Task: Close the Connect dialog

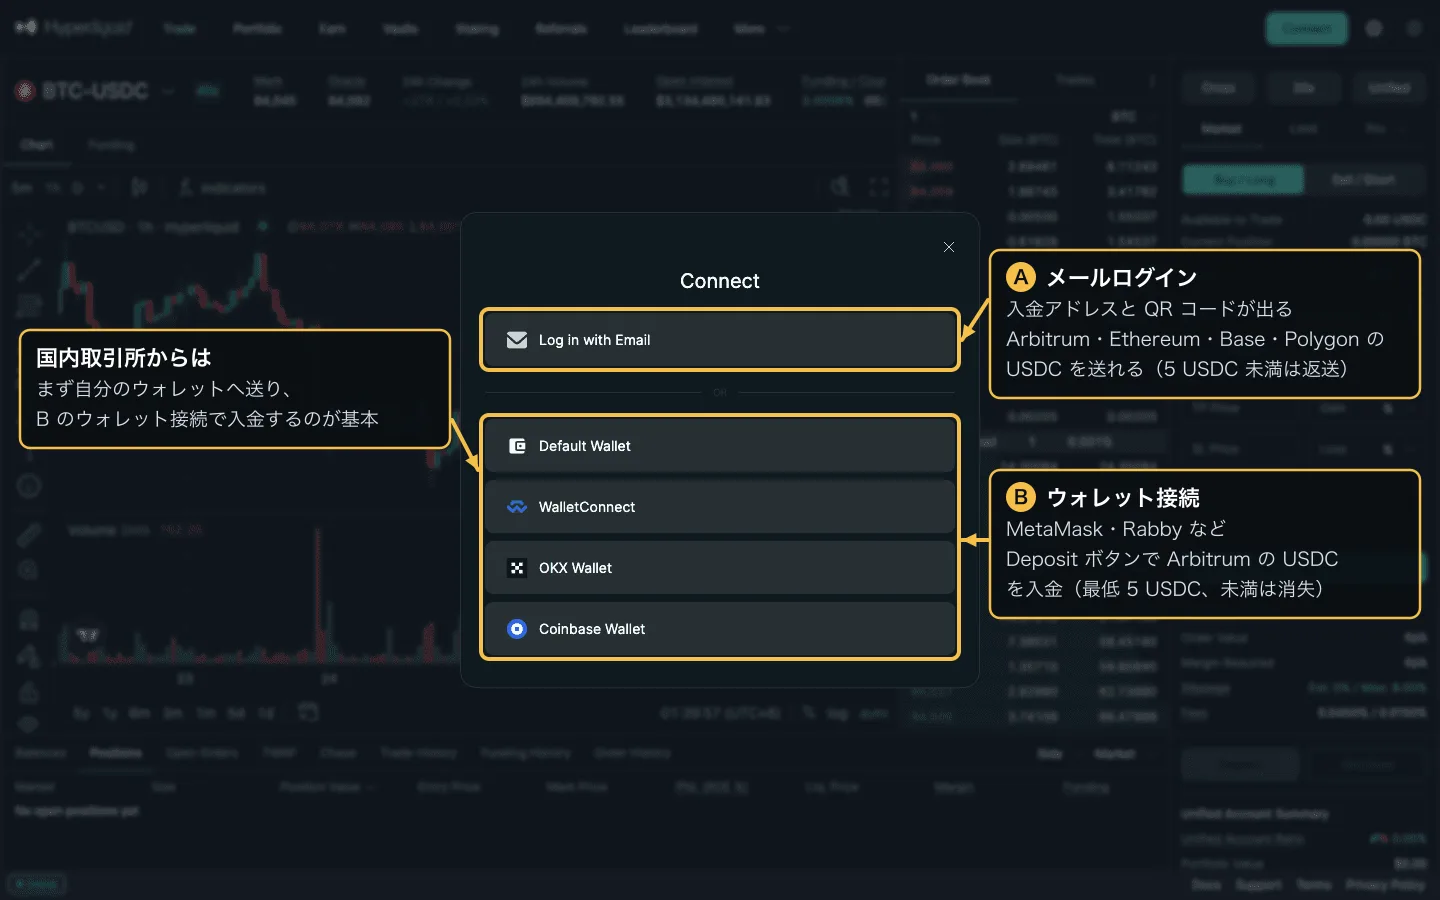Action: (x=949, y=247)
